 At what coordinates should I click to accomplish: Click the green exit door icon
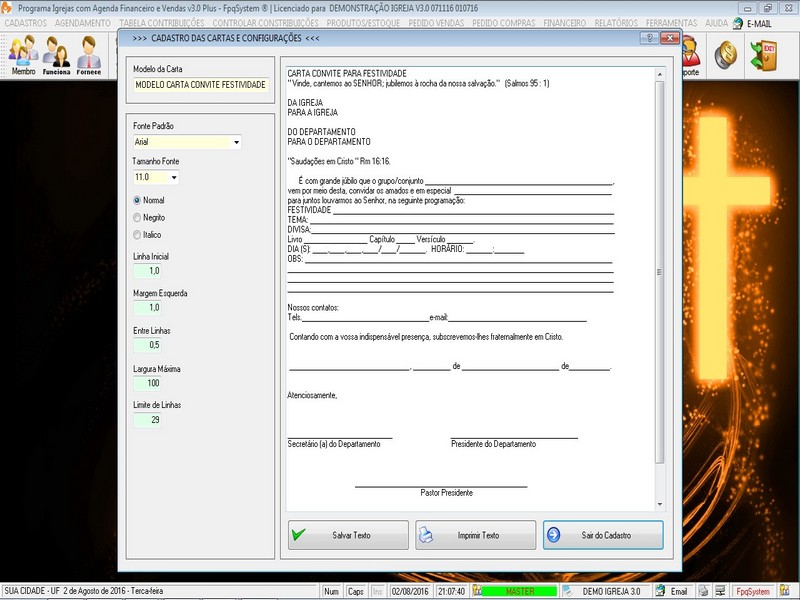(763, 55)
